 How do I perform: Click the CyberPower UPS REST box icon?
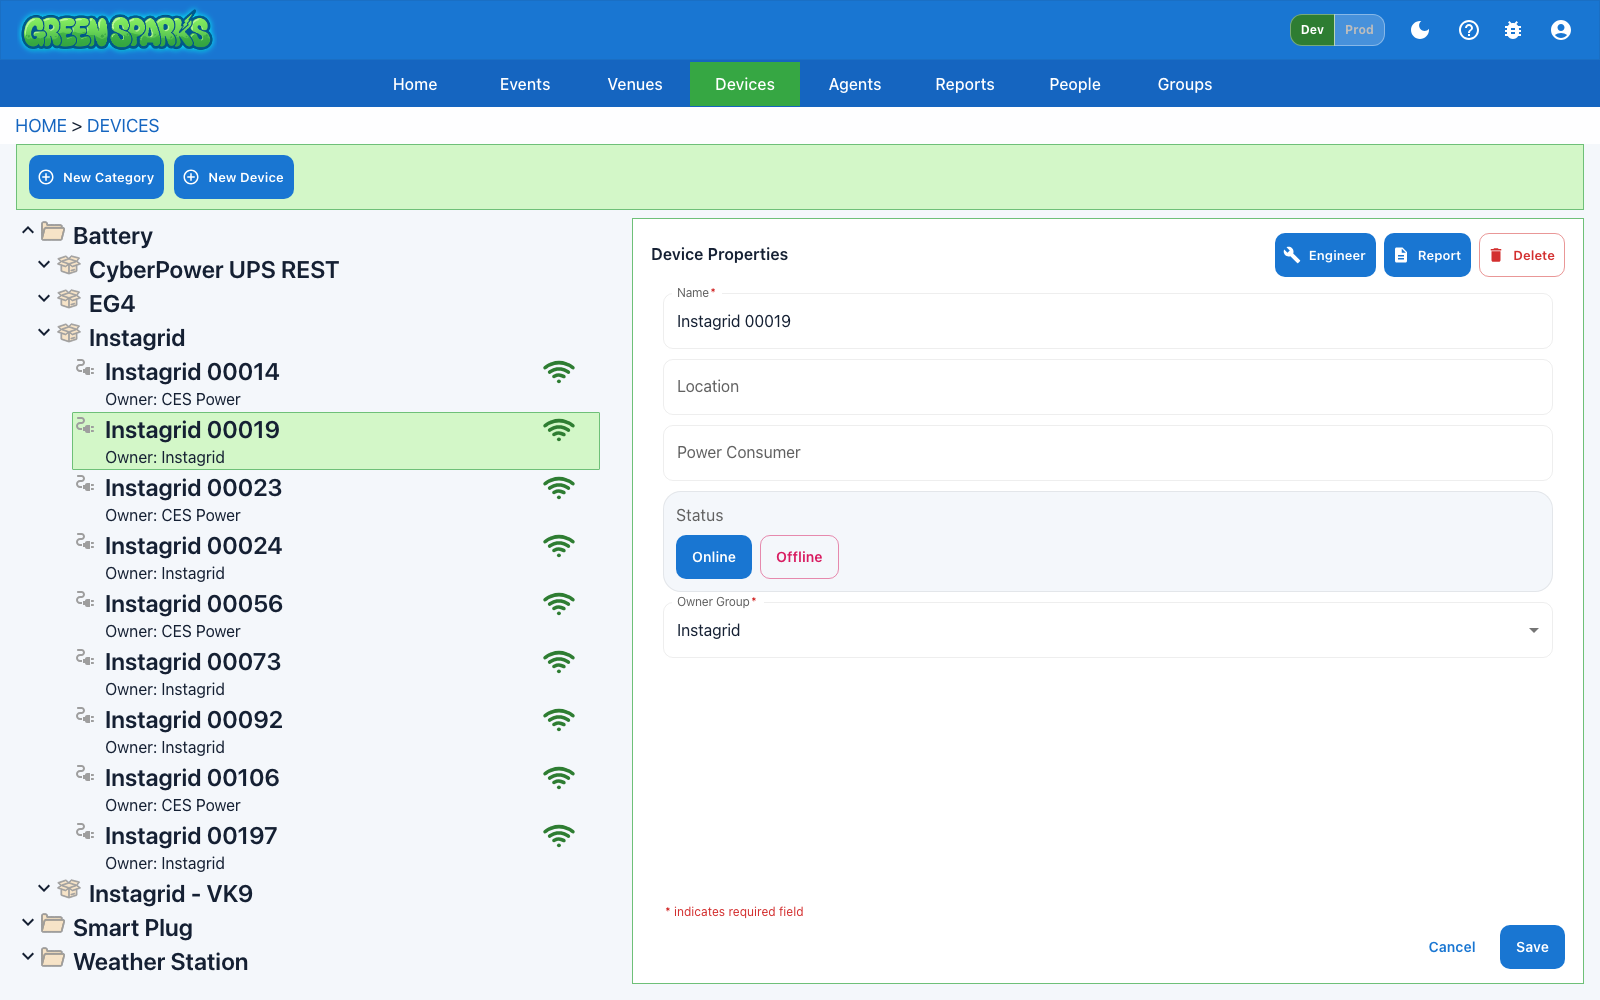[69, 265]
